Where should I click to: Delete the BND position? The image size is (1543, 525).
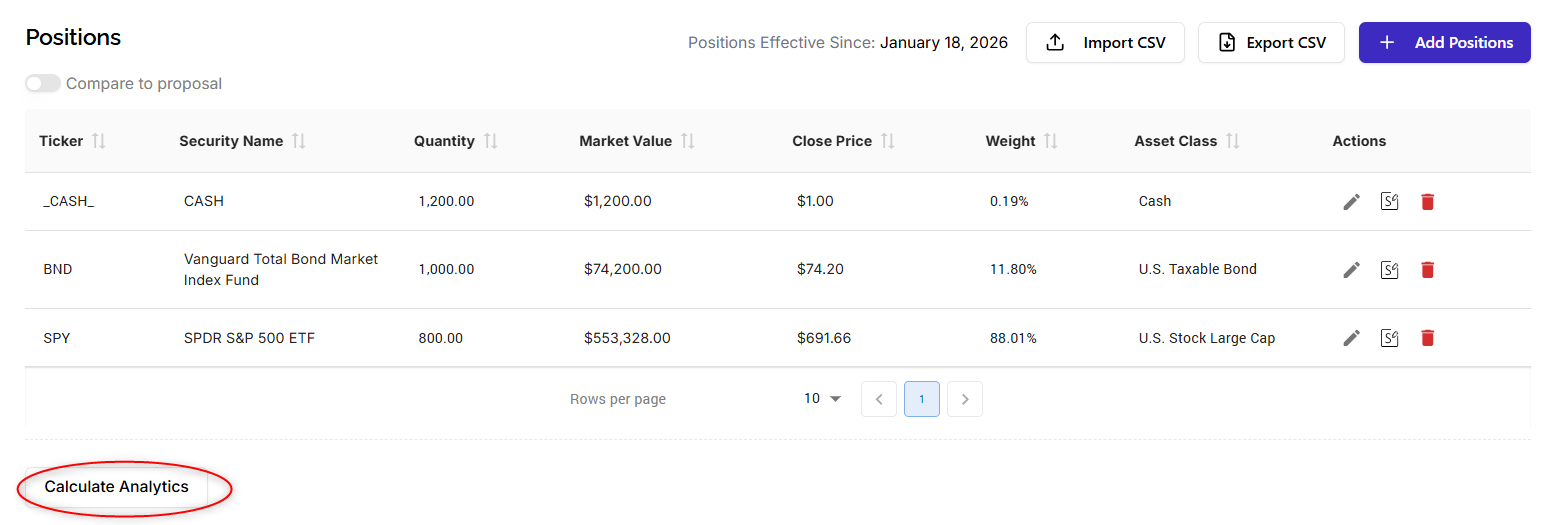pos(1427,270)
